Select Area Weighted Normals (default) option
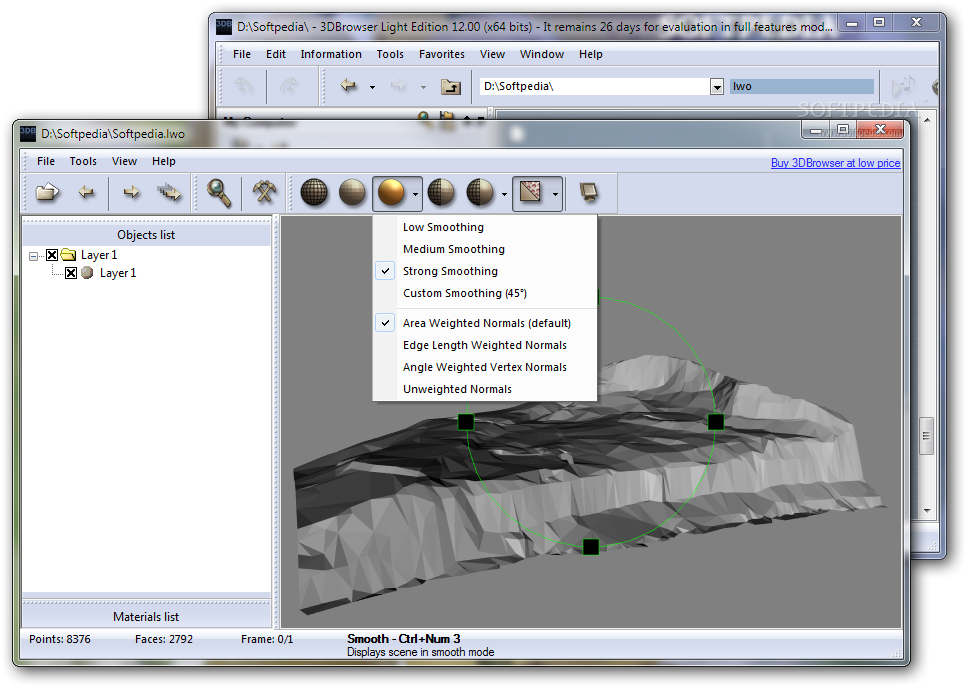 click(x=485, y=323)
